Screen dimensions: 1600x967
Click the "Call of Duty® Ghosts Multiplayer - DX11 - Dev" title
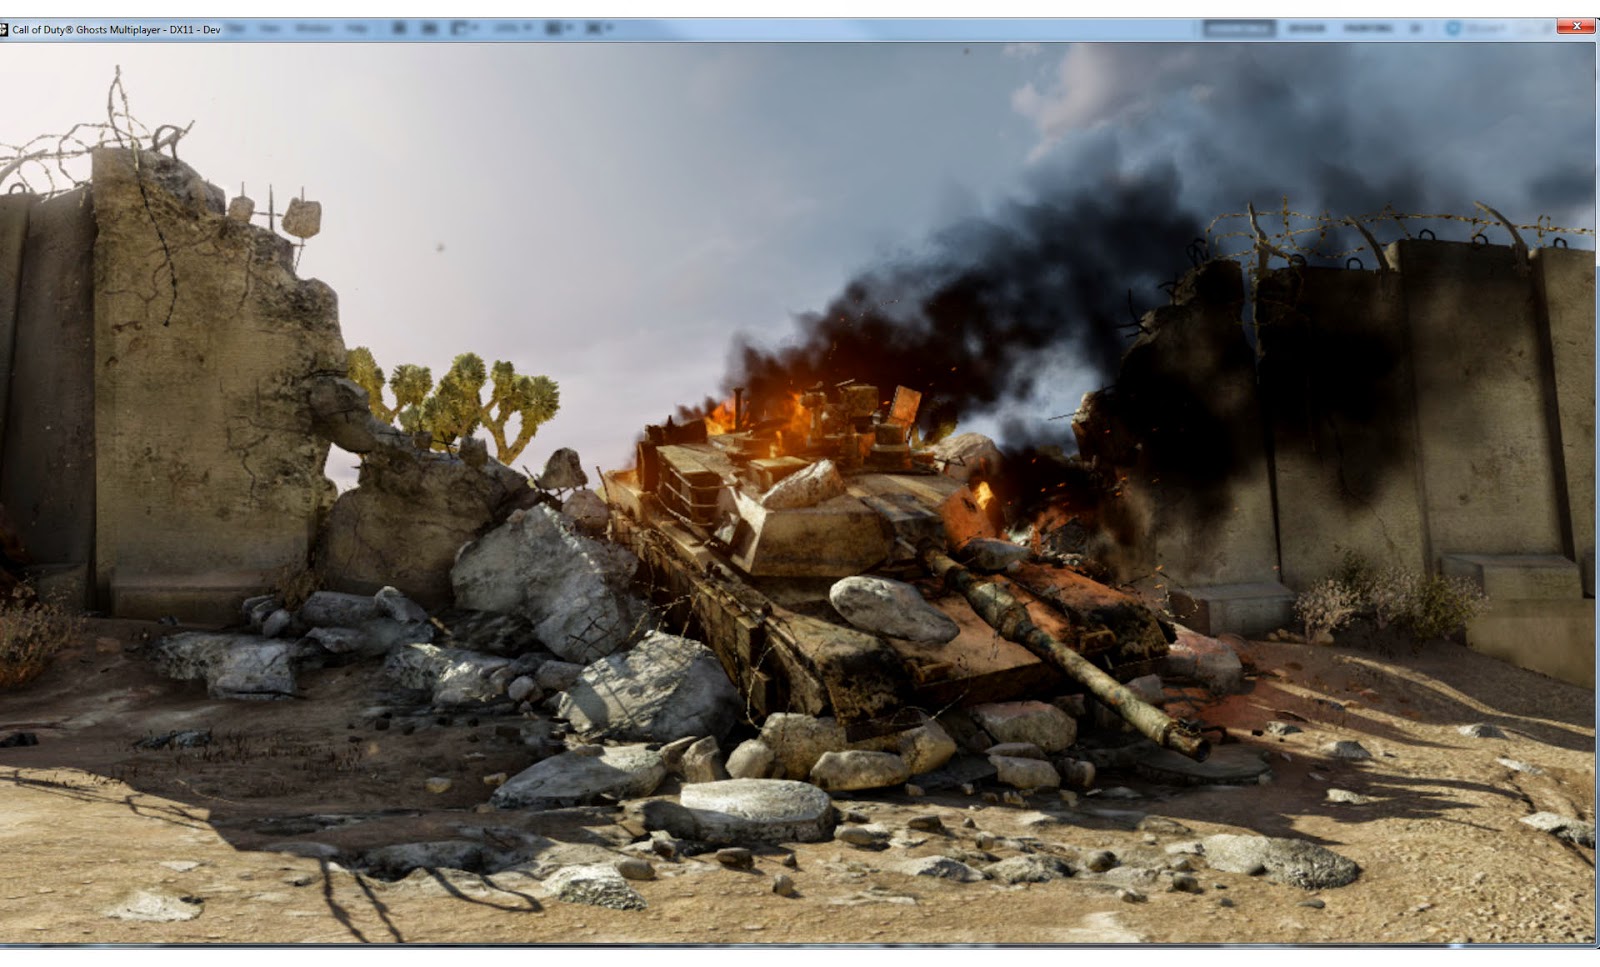coord(116,30)
